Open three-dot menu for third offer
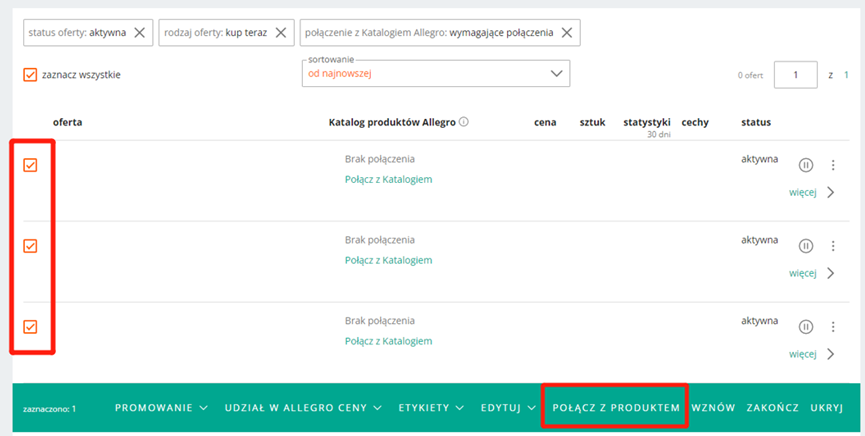The width and height of the screenshot is (865, 436). pos(833,326)
